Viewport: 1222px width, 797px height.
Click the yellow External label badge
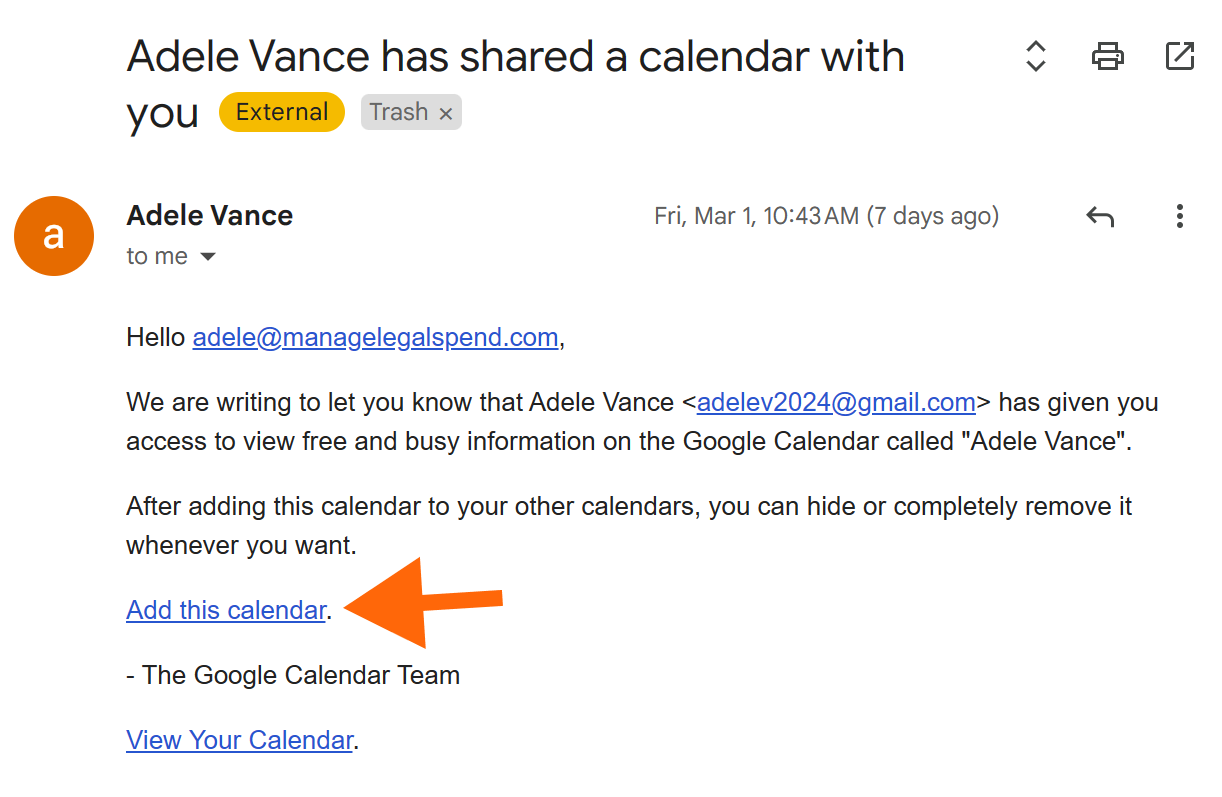(282, 112)
